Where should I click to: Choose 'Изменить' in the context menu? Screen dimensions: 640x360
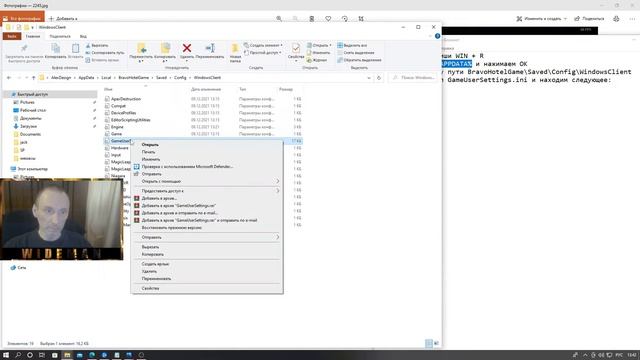click(x=151, y=159)
